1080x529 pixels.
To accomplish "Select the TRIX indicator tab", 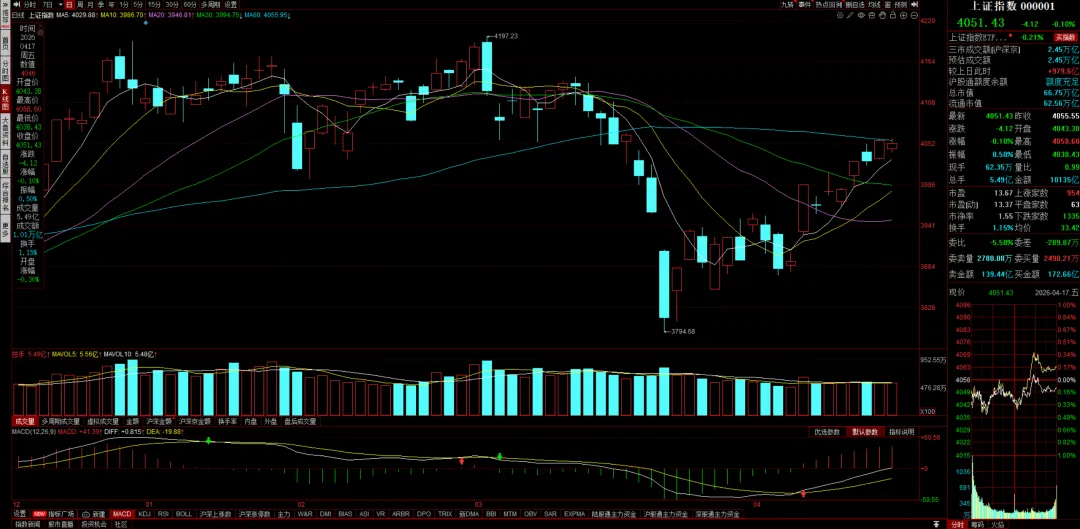I will coord(445,514).
